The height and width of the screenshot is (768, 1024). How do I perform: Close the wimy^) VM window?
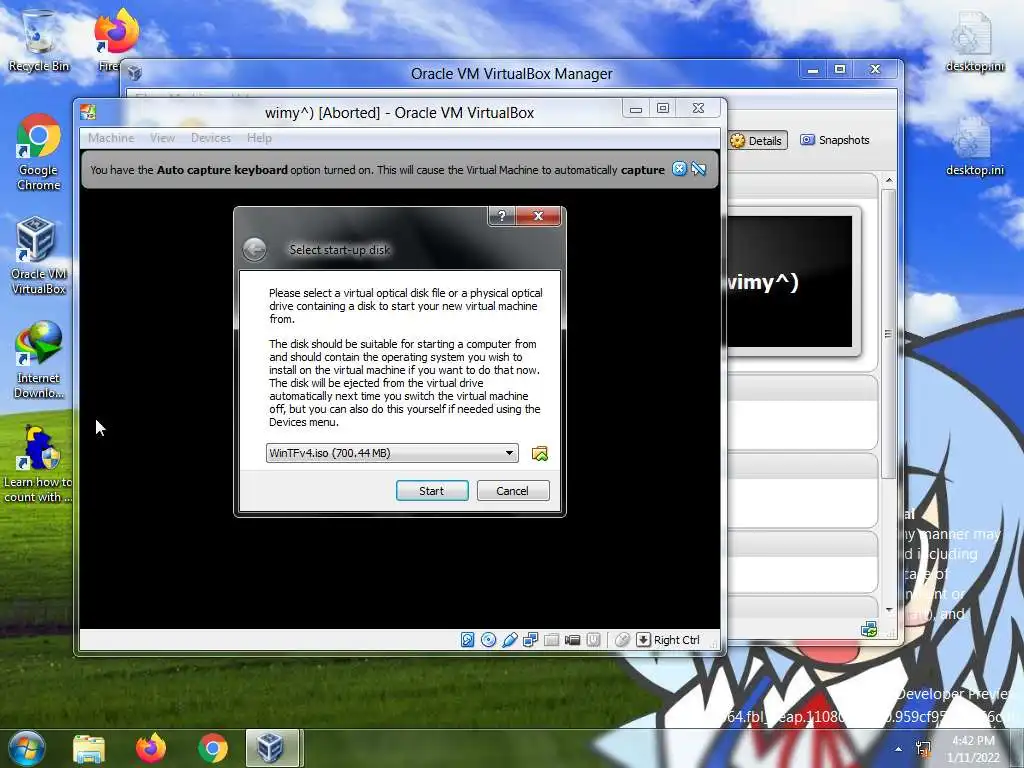698,108
